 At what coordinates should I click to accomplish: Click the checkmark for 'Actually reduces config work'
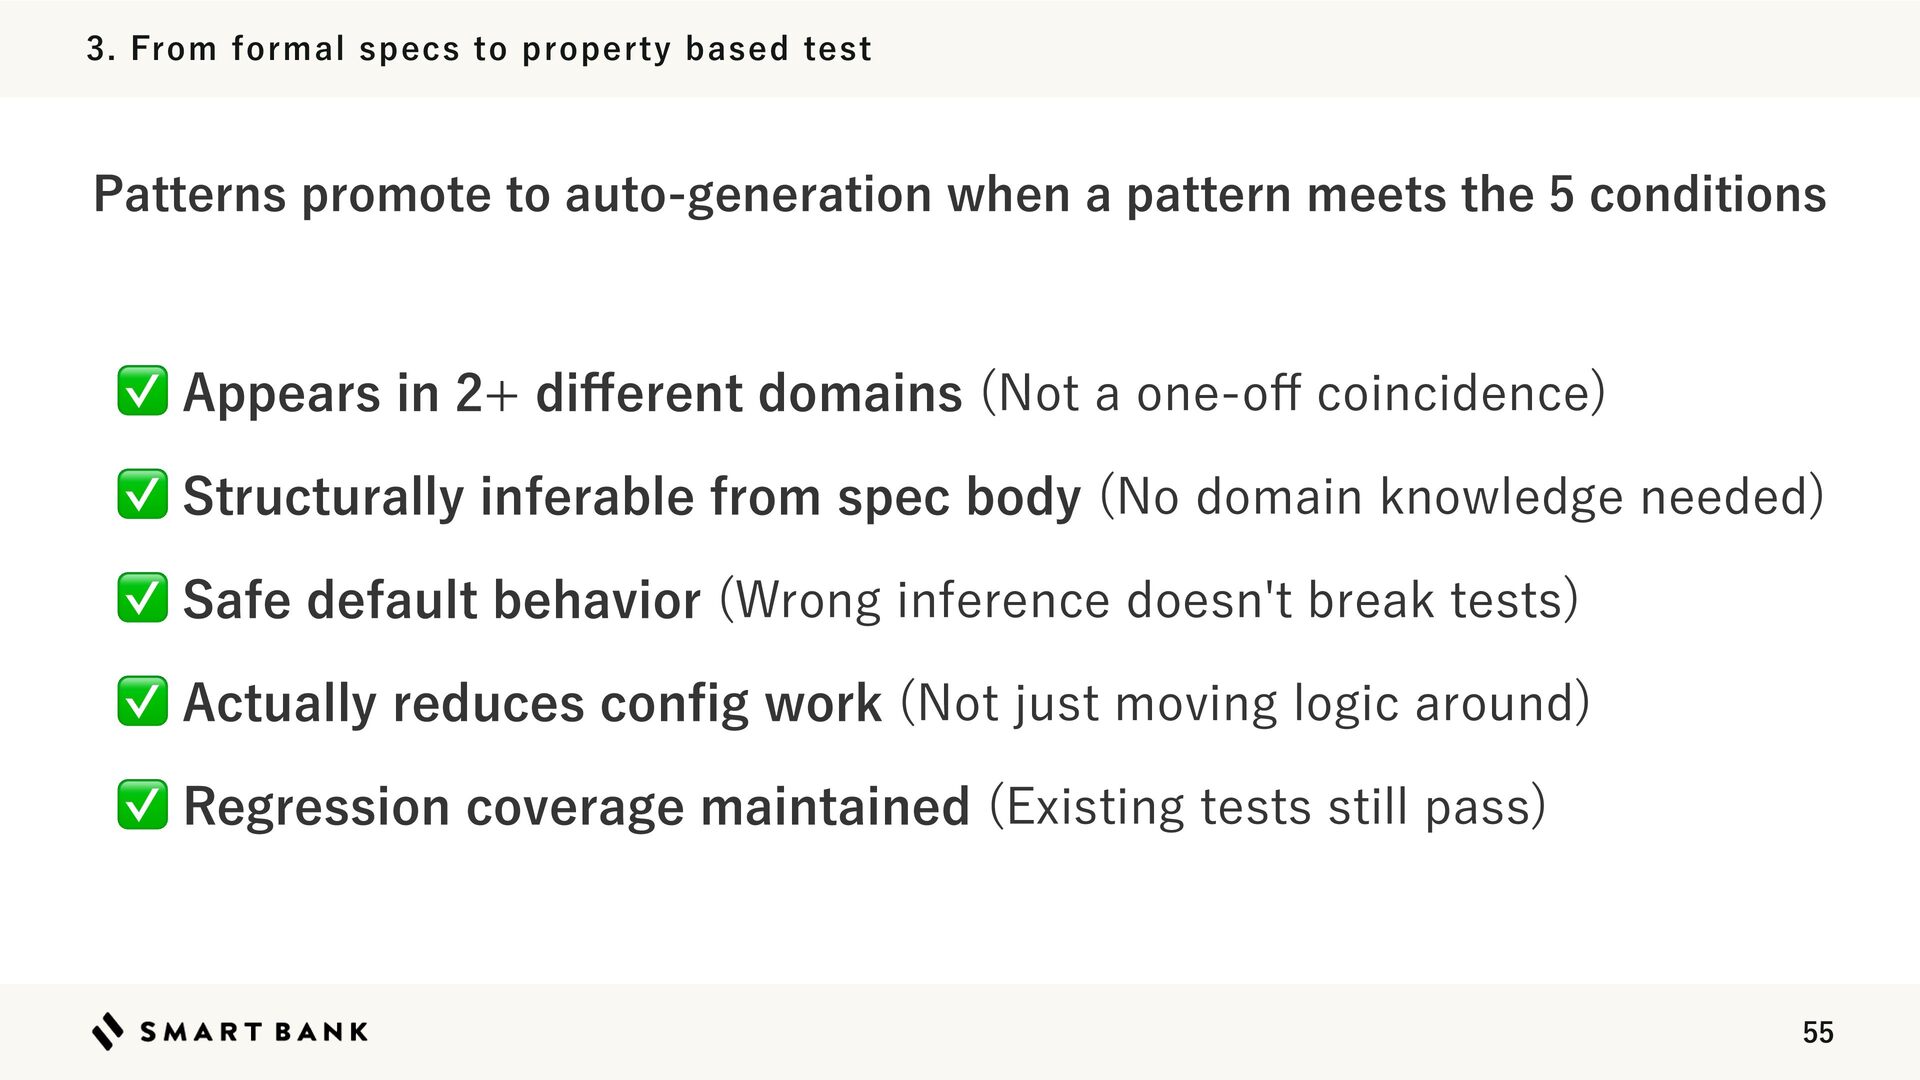pyautogui.click(x=142, y=701)
